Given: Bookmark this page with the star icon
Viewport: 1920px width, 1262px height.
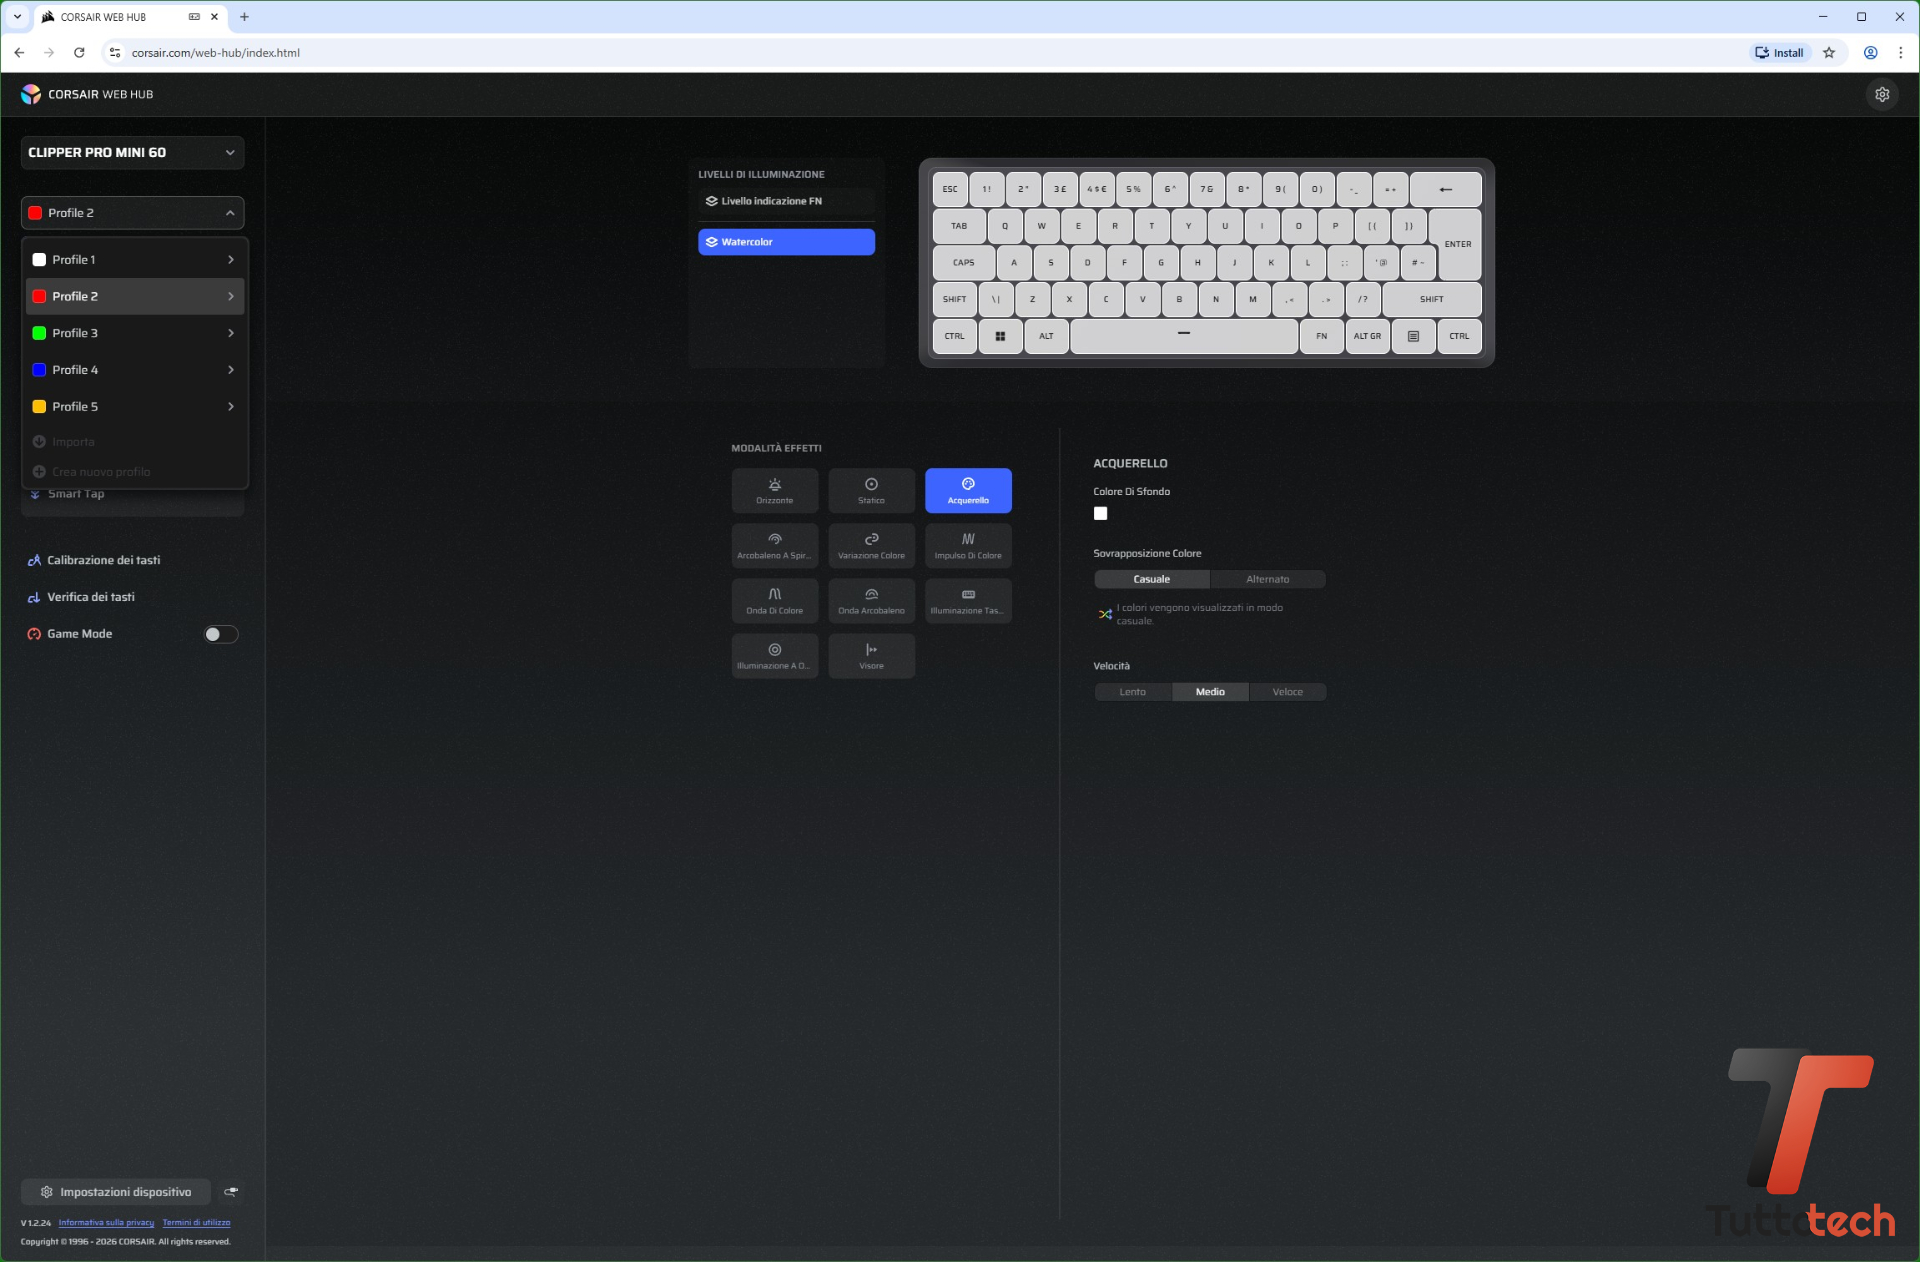Looking at the screenshot, I should tap(1829, 53).
